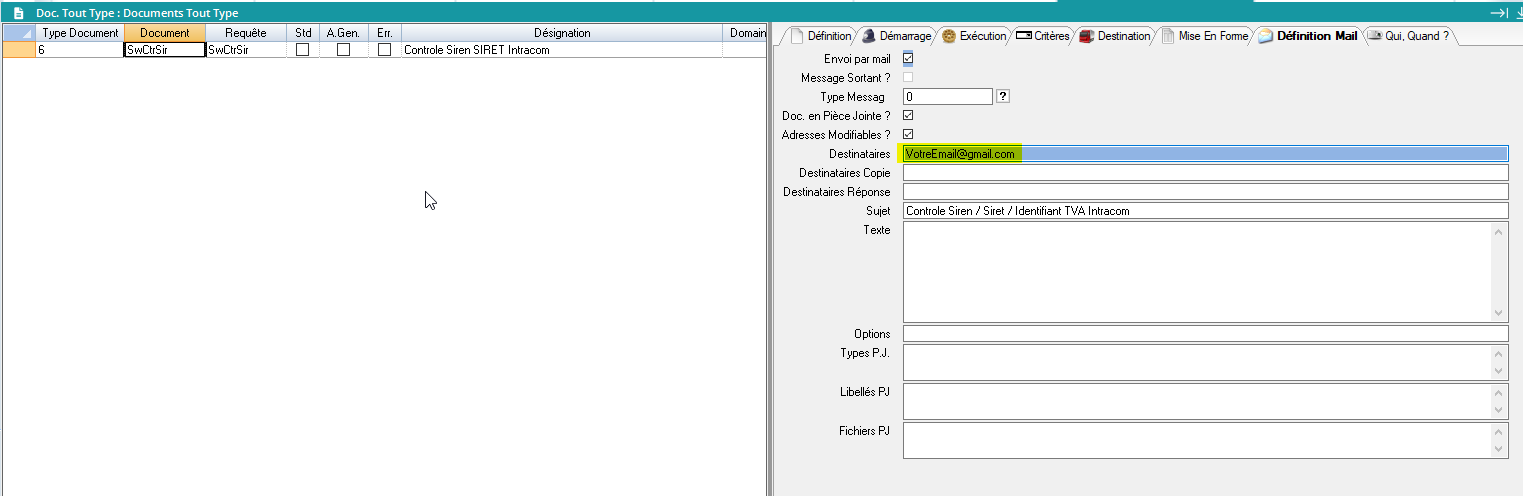
Task: Open the Exécution tab
Action: [x=974, y=36]
